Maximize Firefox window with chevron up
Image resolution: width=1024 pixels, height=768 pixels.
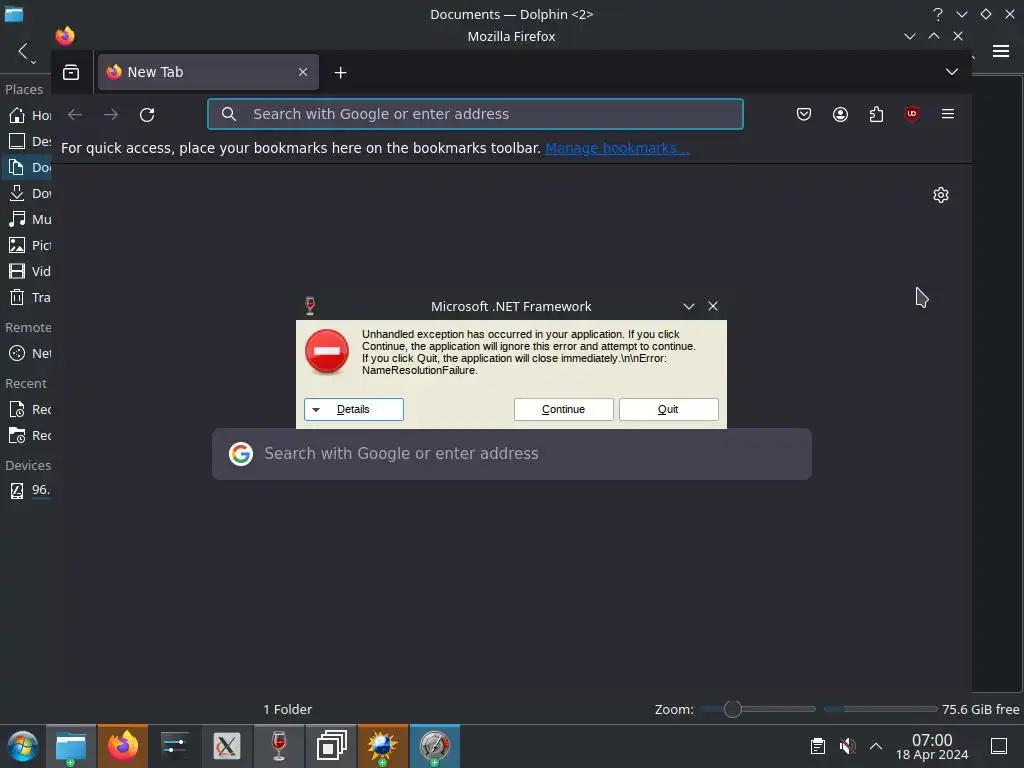coord(934,36)
